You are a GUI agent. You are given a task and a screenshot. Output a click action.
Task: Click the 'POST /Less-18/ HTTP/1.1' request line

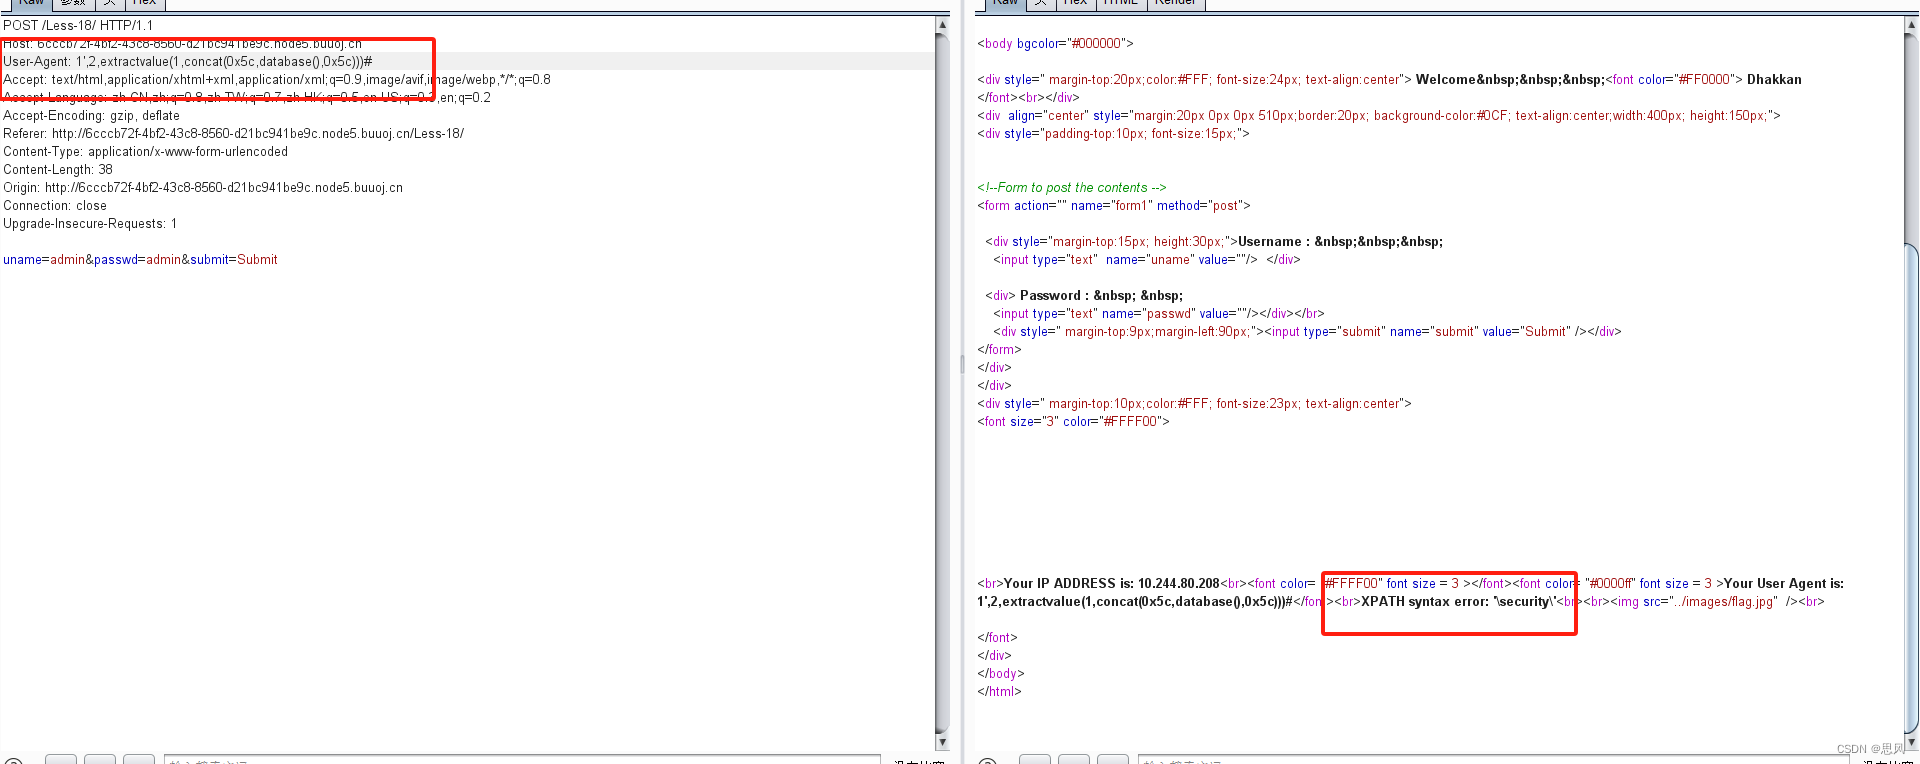[x=78, y=25]
